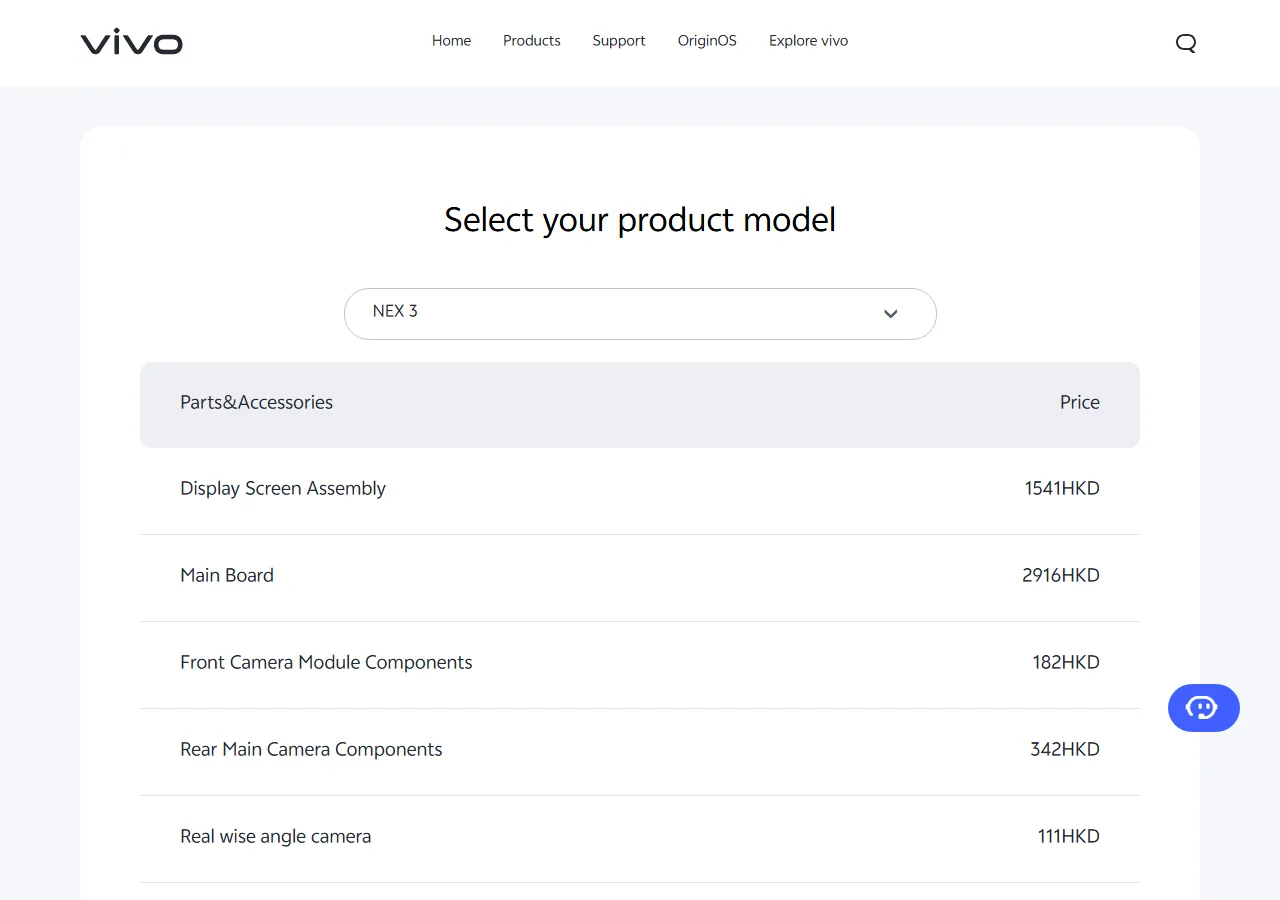Image resolution: width=1280 pixels, height=900 pixels.
Task: Click the Price column header
Action: click(x=1080, y=402)
